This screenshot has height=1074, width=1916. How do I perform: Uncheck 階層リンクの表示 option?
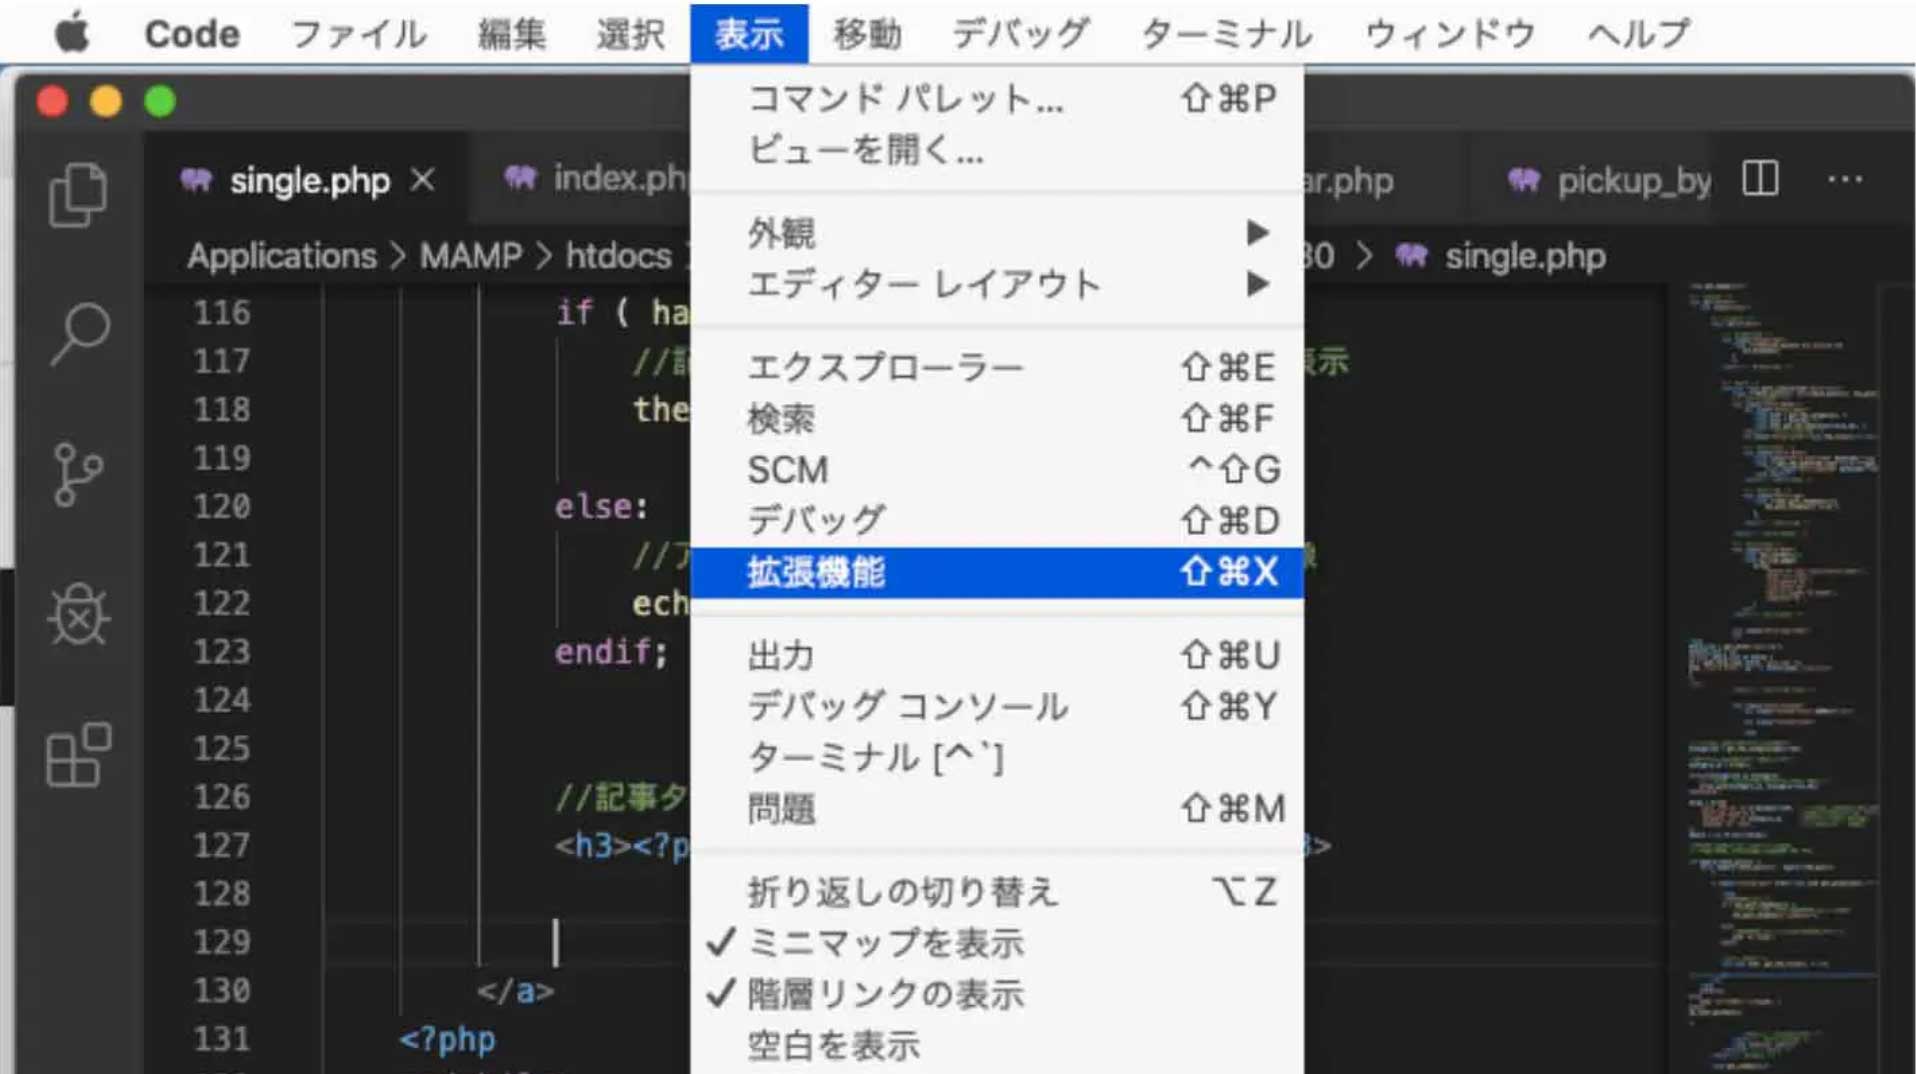point(997,994)
